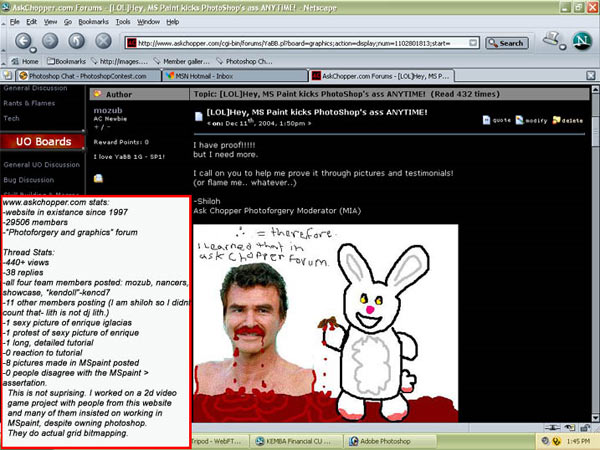Open the Tech board link in sidebar

[11, 118]
